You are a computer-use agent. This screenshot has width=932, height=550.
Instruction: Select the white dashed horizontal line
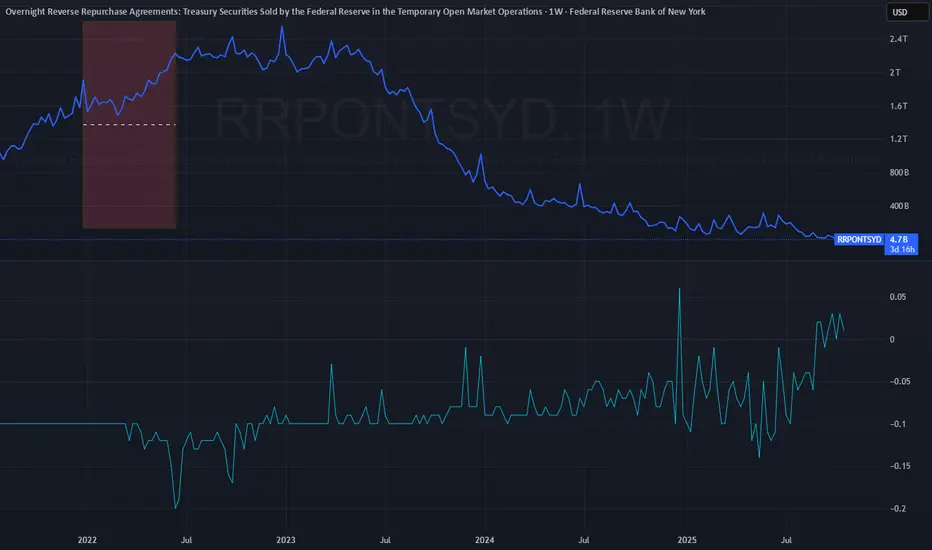(129, 124)
